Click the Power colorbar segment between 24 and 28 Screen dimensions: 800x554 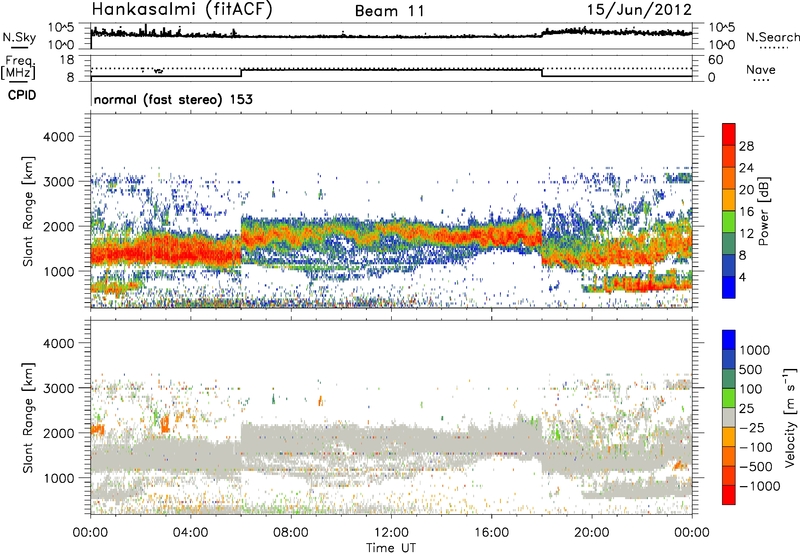tap(729, 156)
